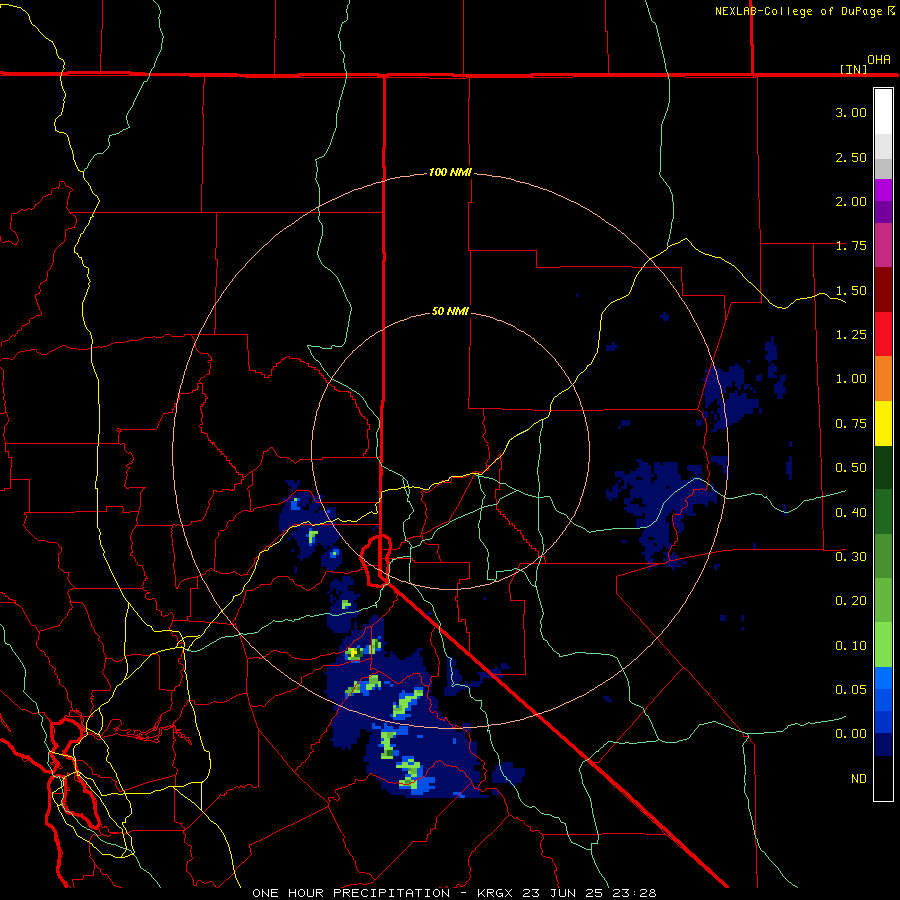Click the 0.05 legend value
Image resolution: width=900 pixels, height=900 pixels.
tap(851, 690)
